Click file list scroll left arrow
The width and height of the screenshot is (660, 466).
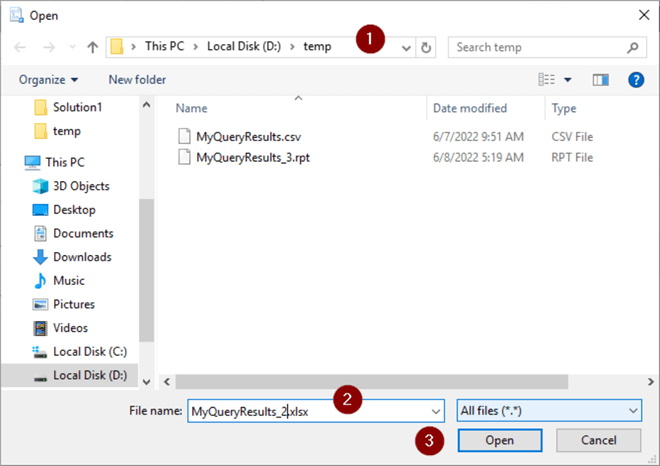[x=167, y=382]
